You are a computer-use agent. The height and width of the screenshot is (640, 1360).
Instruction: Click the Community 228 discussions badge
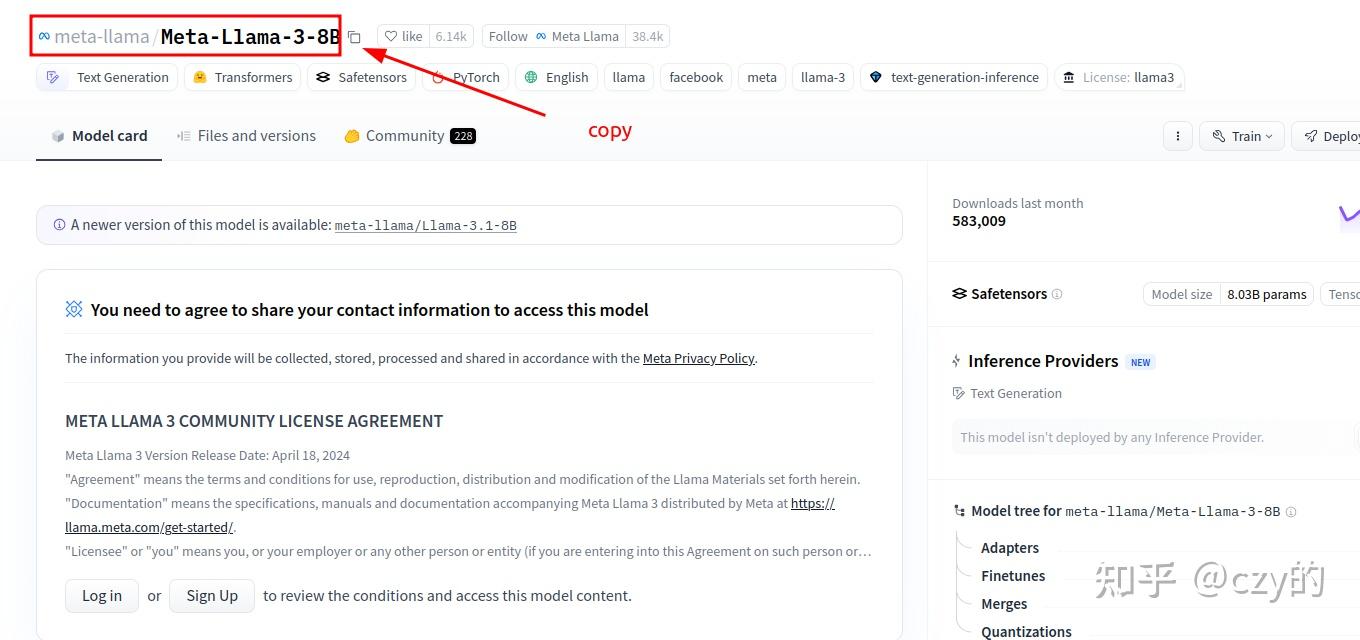click(463, 136)
